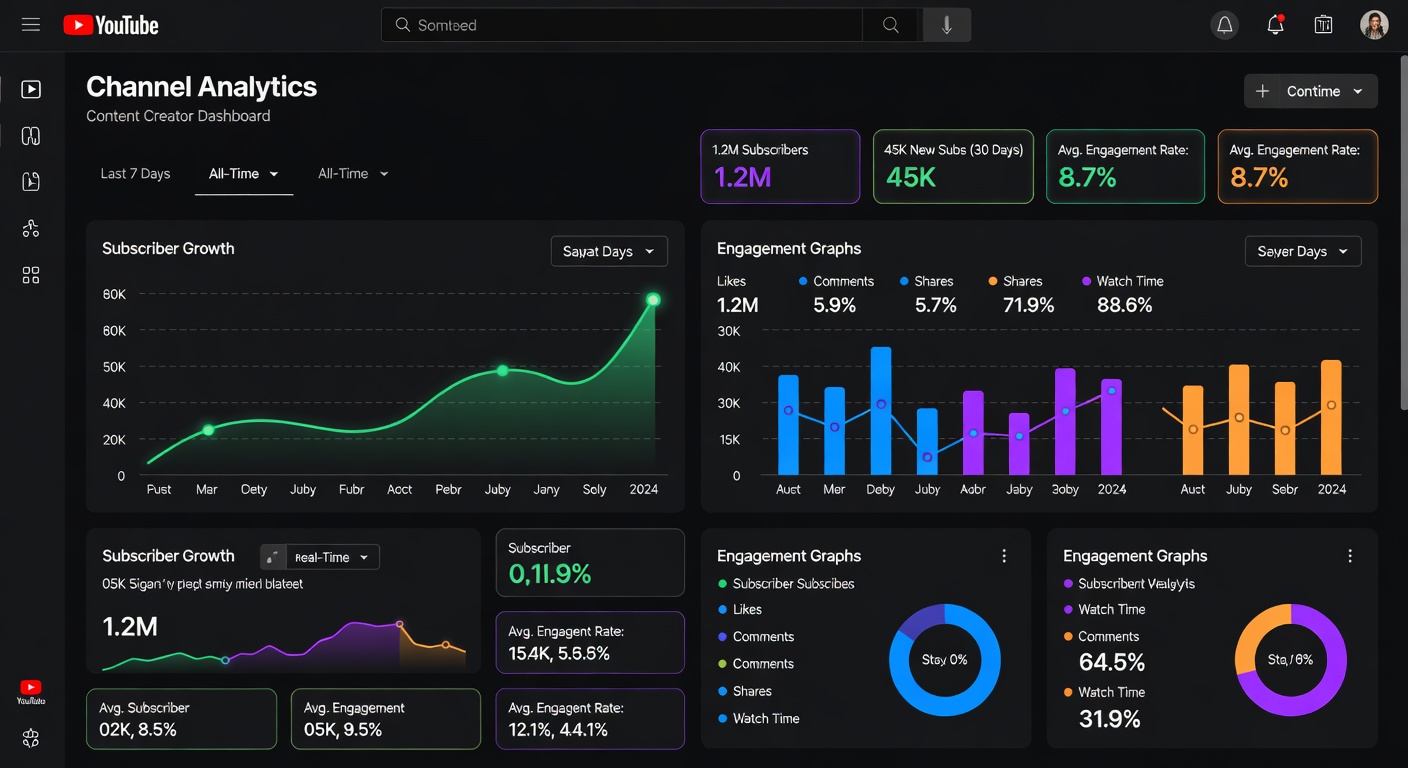This screenshot has height=768, width=1408.
Task: Click the Contime button
Action: click(1311, 91)
